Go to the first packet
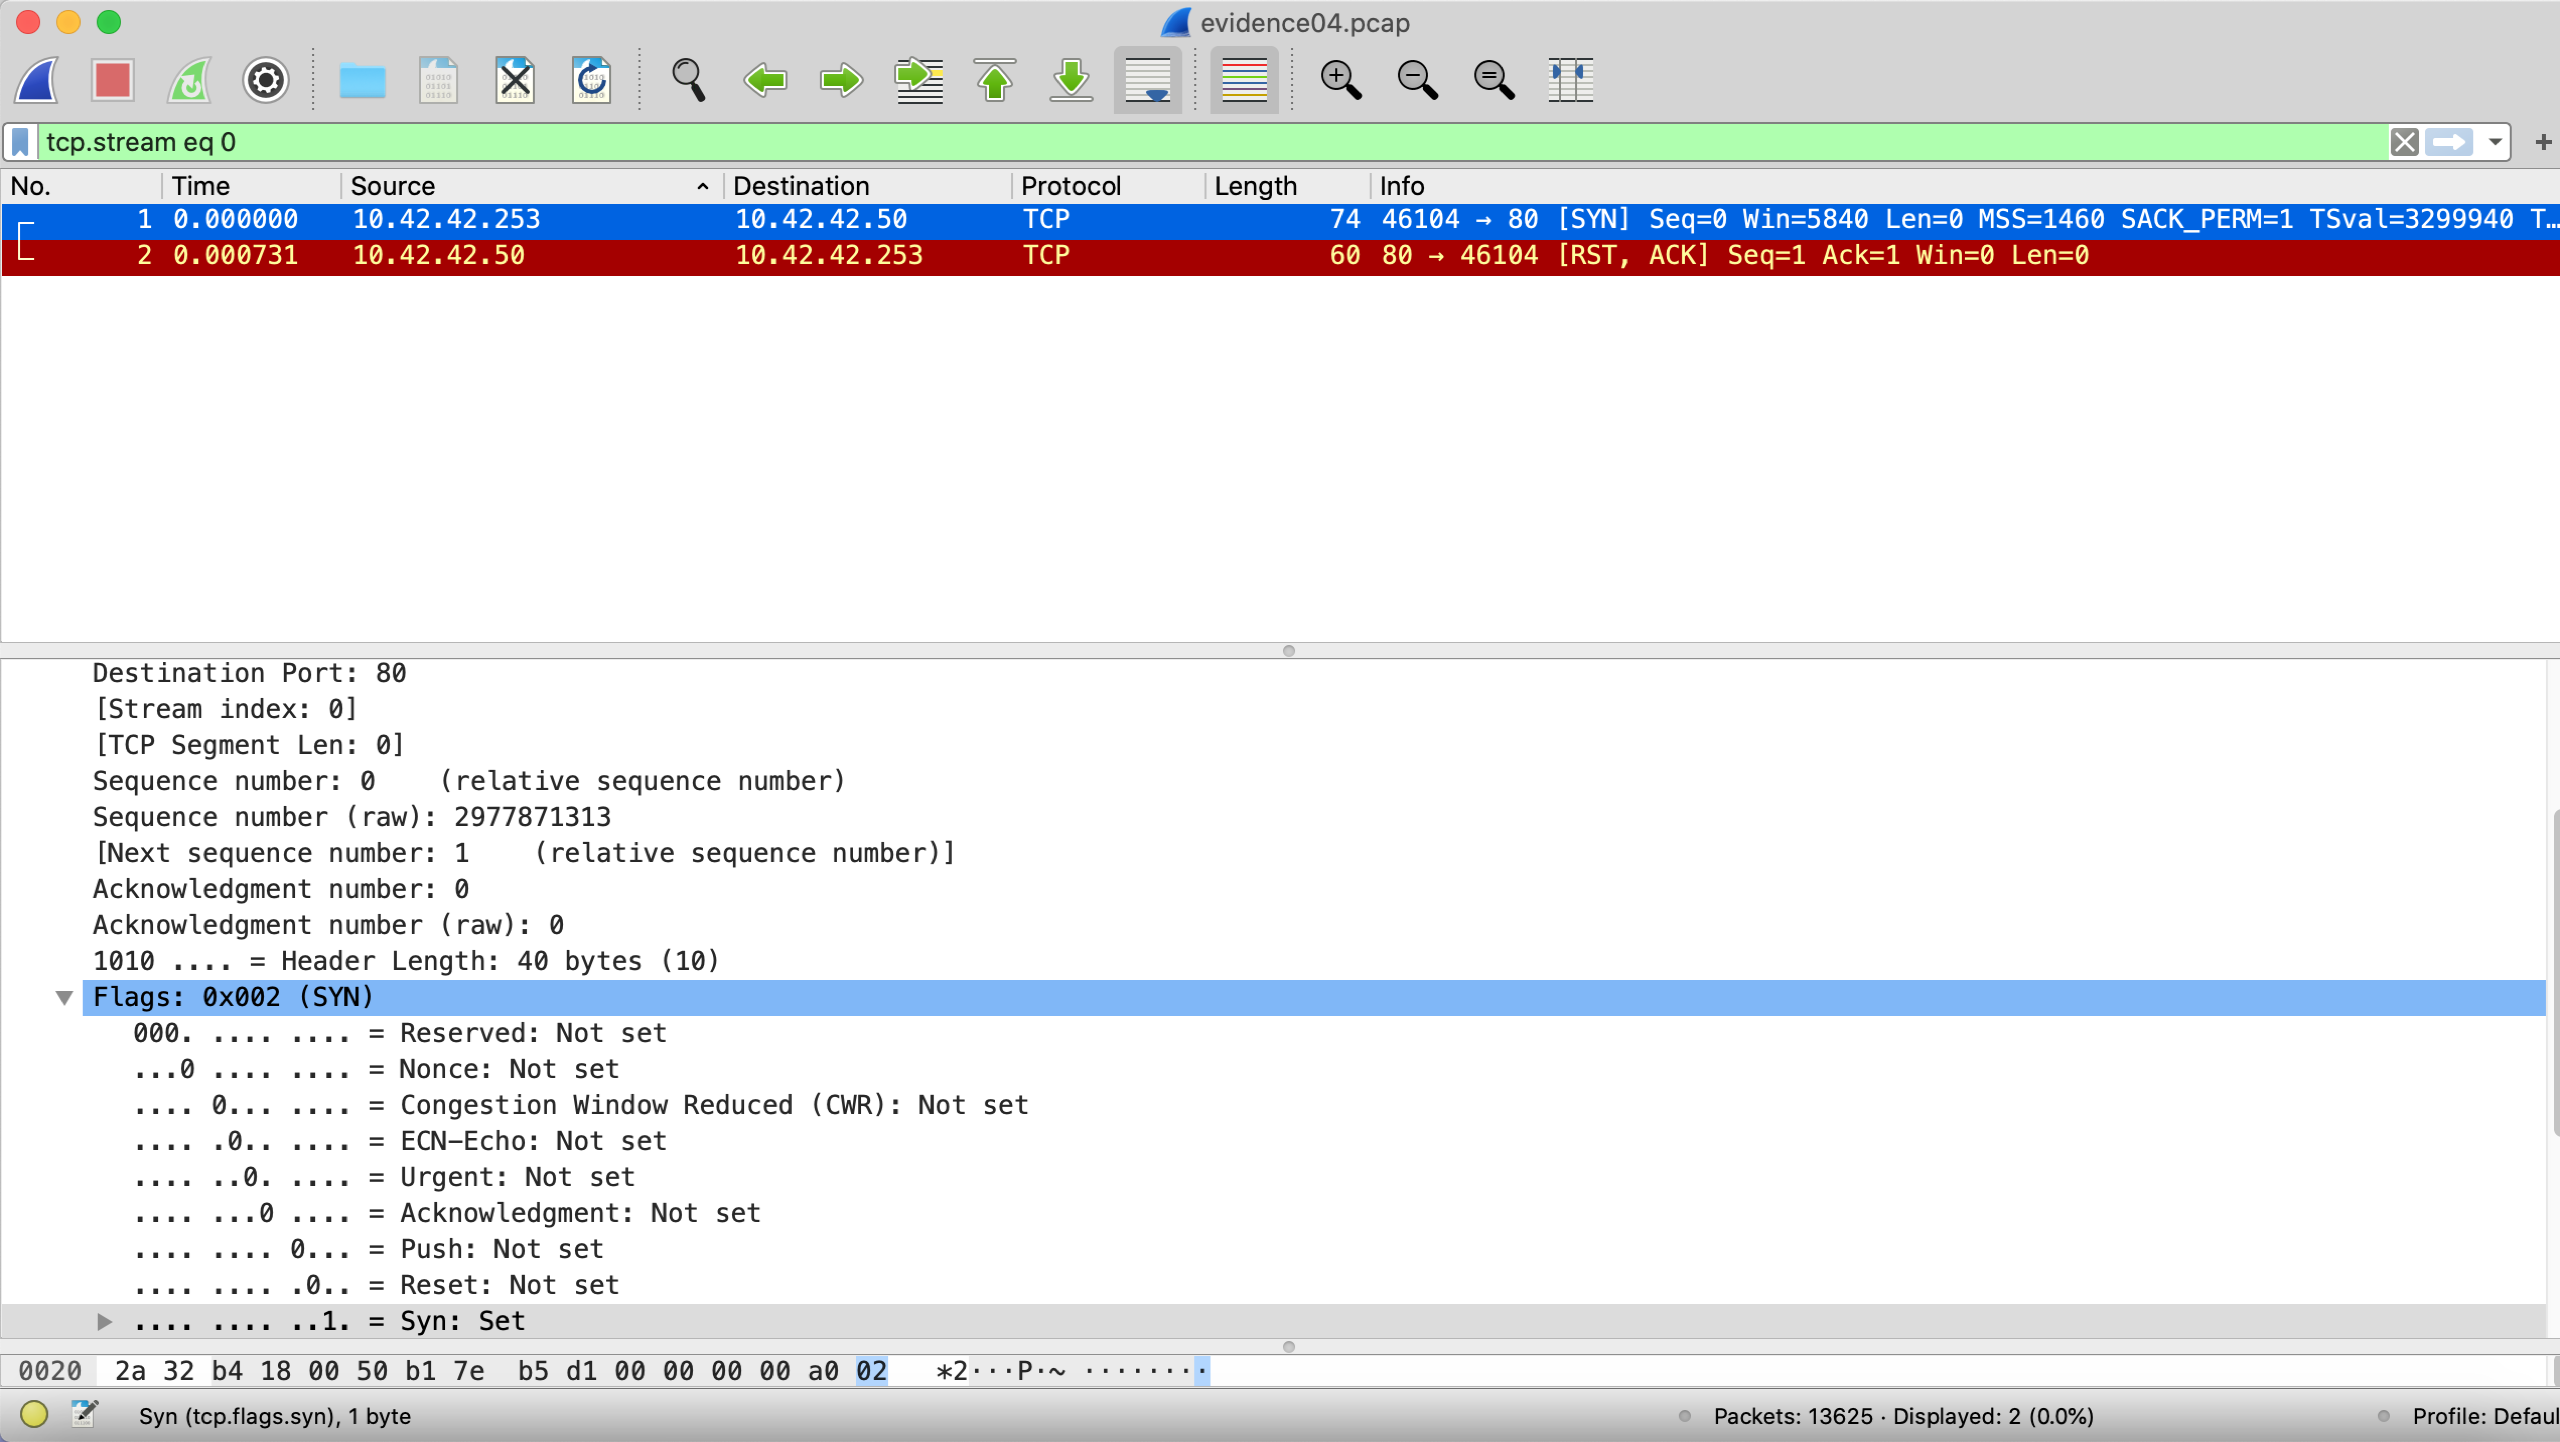2560x1442 pixels. pyautogui.click(x=995, y=80)
